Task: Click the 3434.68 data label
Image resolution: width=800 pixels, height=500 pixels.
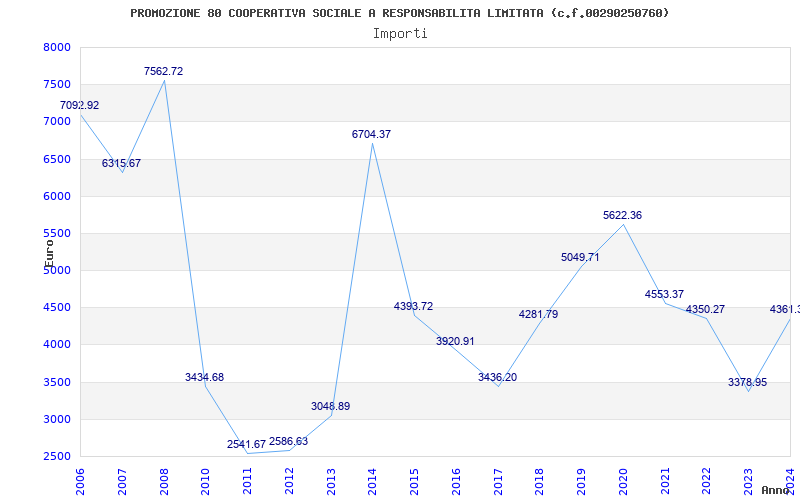Action: click(x=205, y=377)
